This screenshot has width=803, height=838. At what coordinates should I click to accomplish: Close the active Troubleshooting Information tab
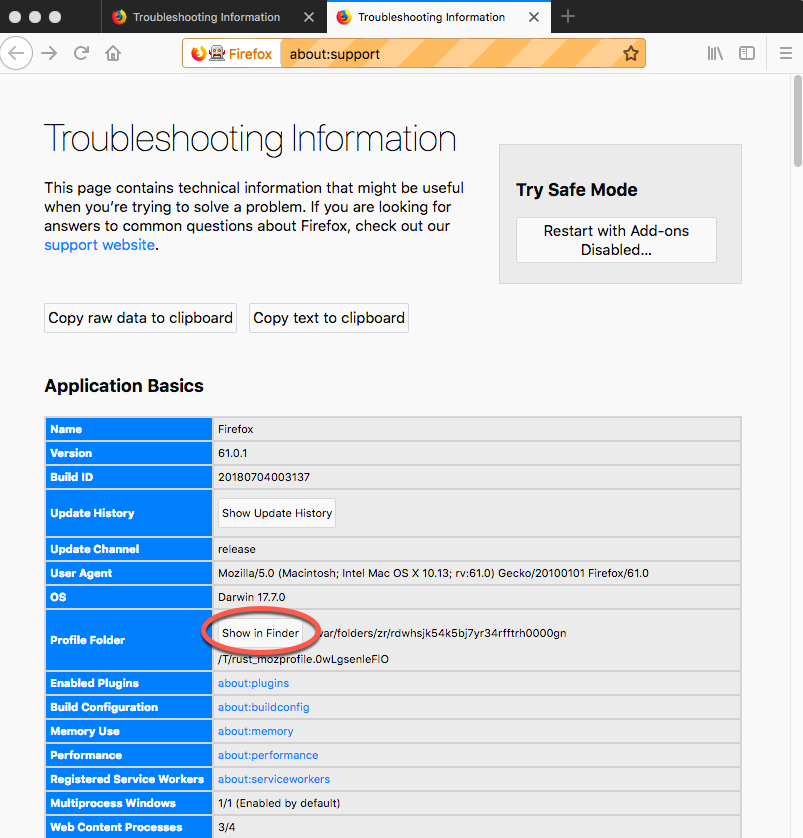click(534, 17)
